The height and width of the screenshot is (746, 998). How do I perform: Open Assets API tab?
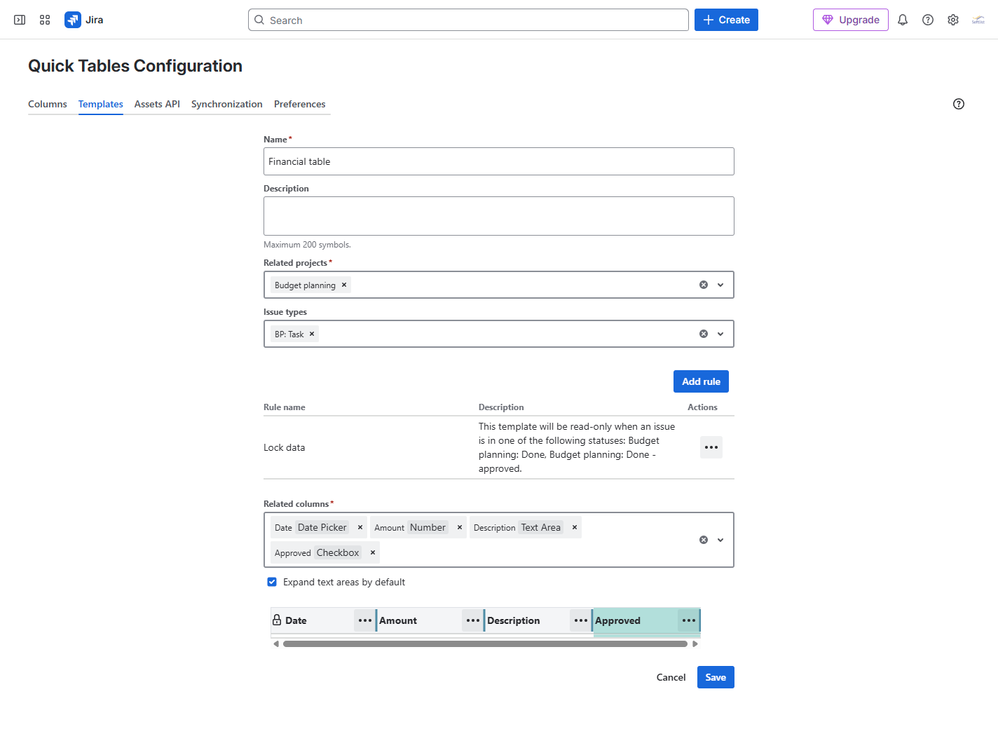(x=157, y=104)
